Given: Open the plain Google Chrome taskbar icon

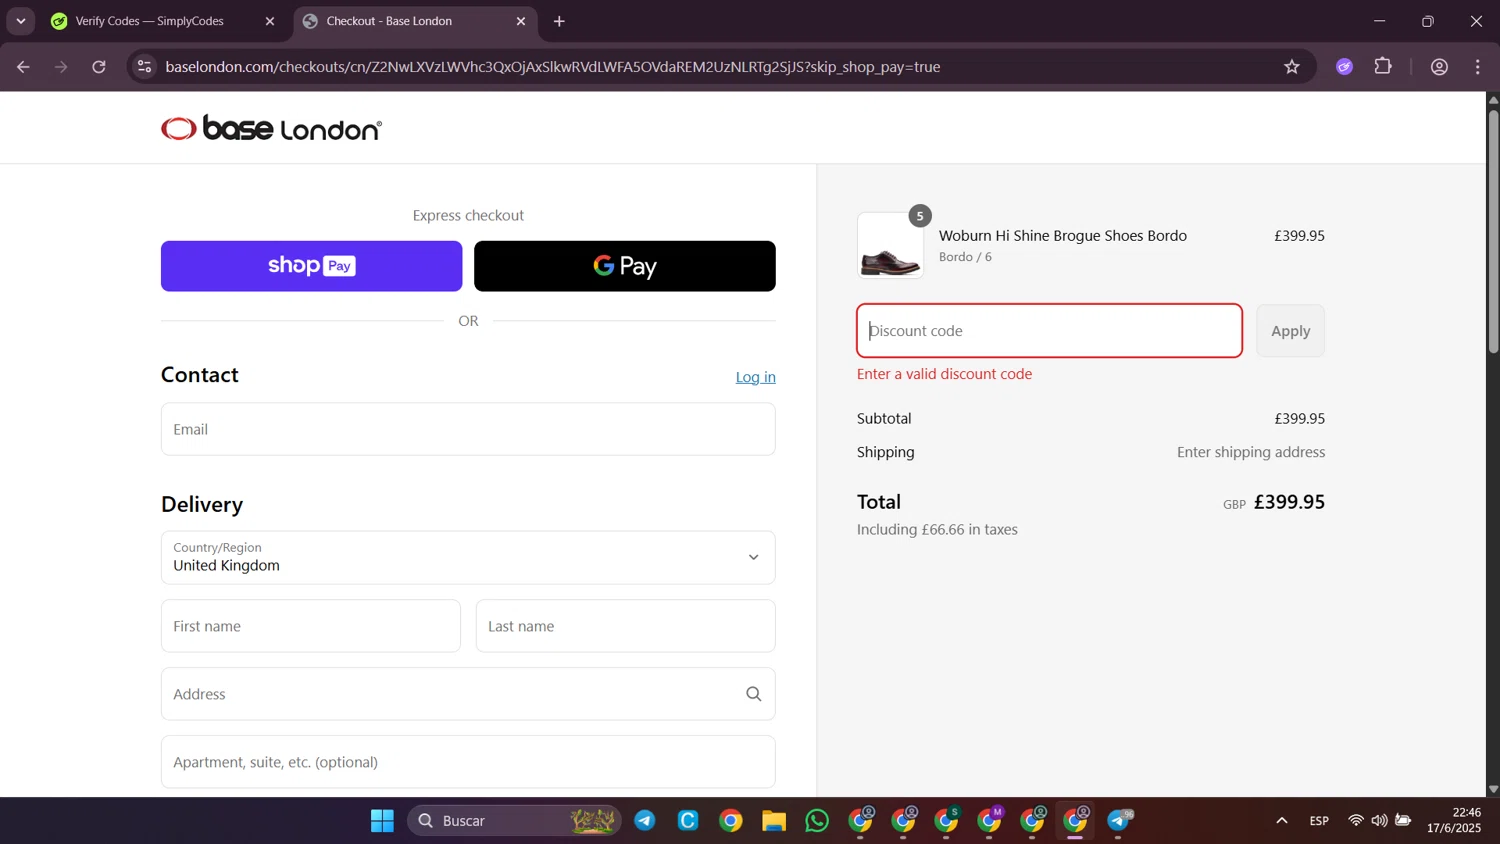Looking at the screenshot, I should (x=731, y=821).
